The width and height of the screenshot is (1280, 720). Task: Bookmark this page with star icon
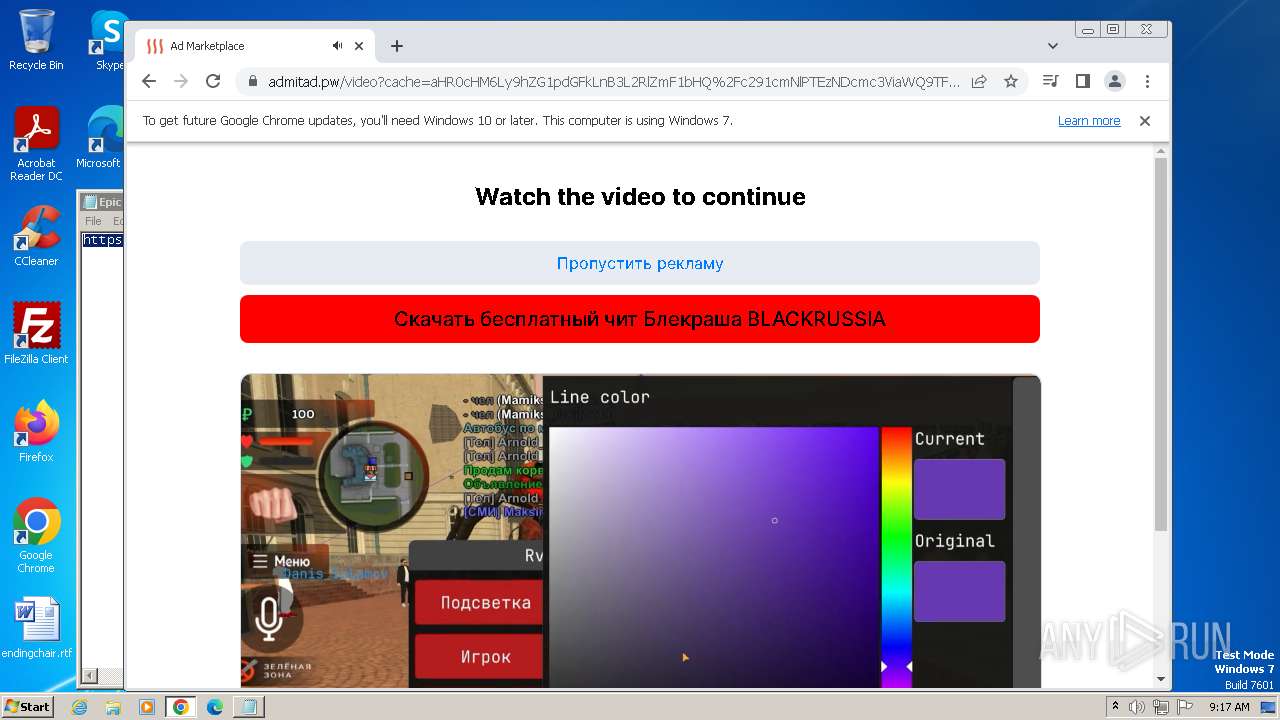point(1011,82)
